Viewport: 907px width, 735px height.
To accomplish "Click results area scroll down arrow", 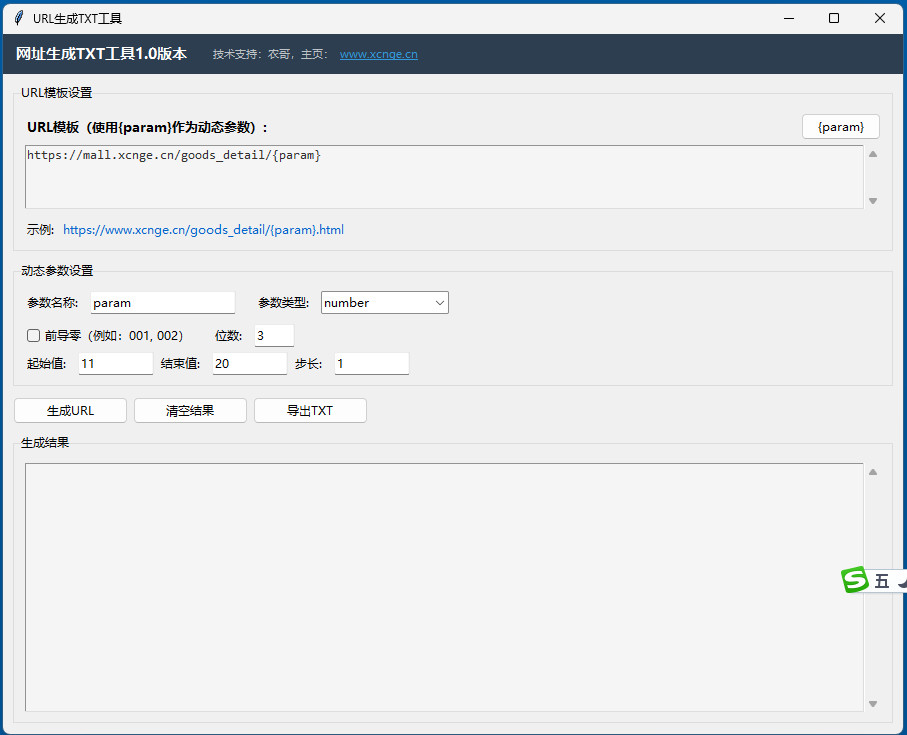I will [x=873, y=703].
